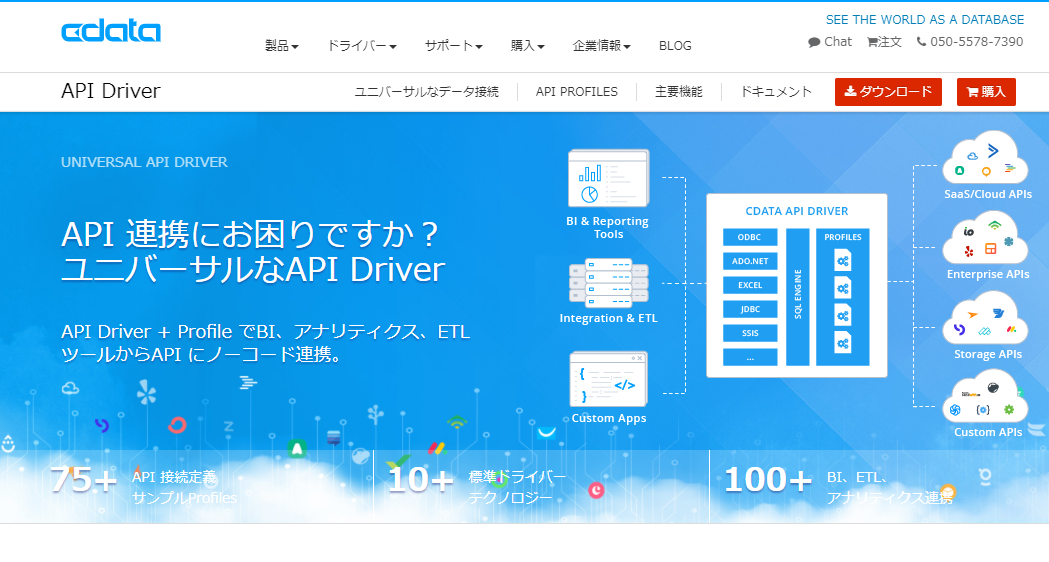Click the red swirl logo in the hero
This screenshot has width=1049, height=562.
click(177, 425)
